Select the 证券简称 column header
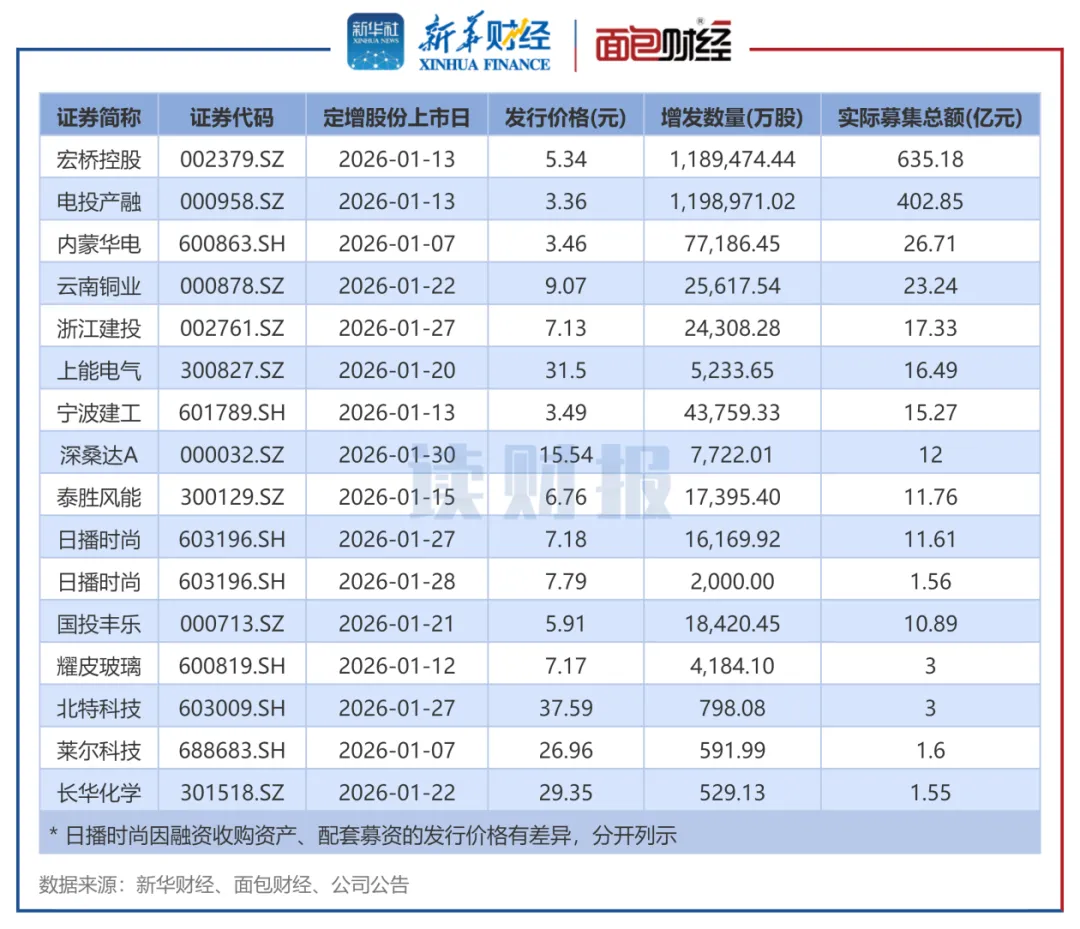 point(98,117)
